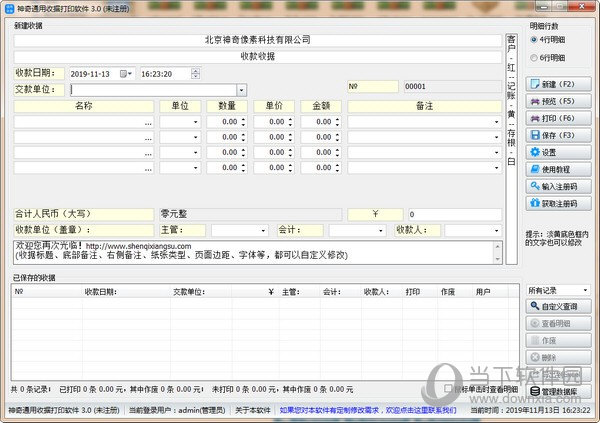Click 关于本软件 in the status bar
The width and height of the screenshot is (600, 423).
coord(253,410)
